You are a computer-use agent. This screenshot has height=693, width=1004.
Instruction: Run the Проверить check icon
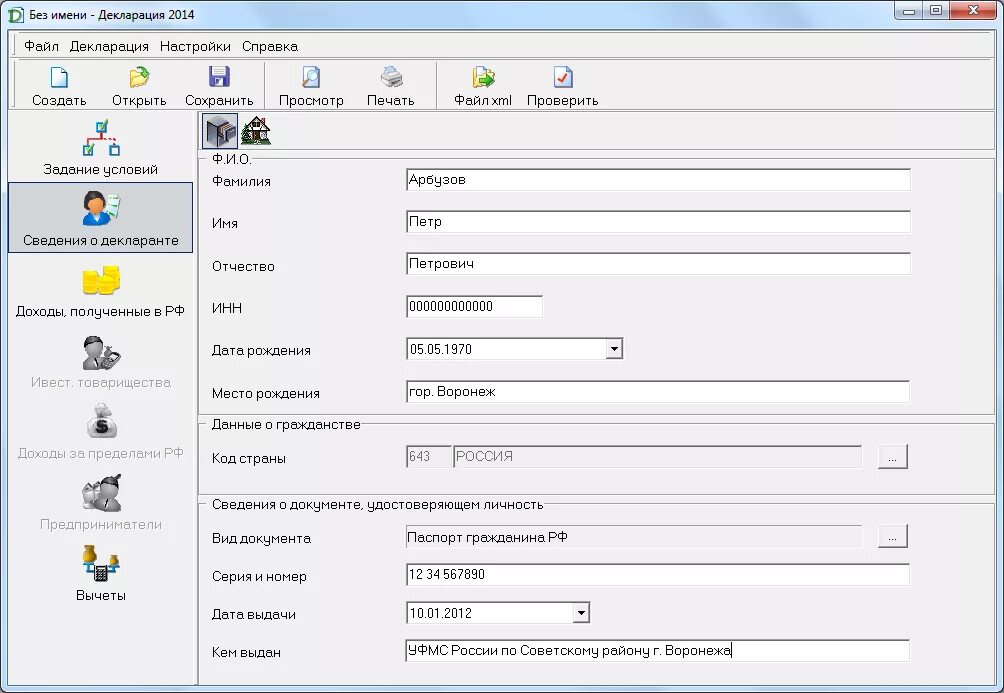click(563, 77)
